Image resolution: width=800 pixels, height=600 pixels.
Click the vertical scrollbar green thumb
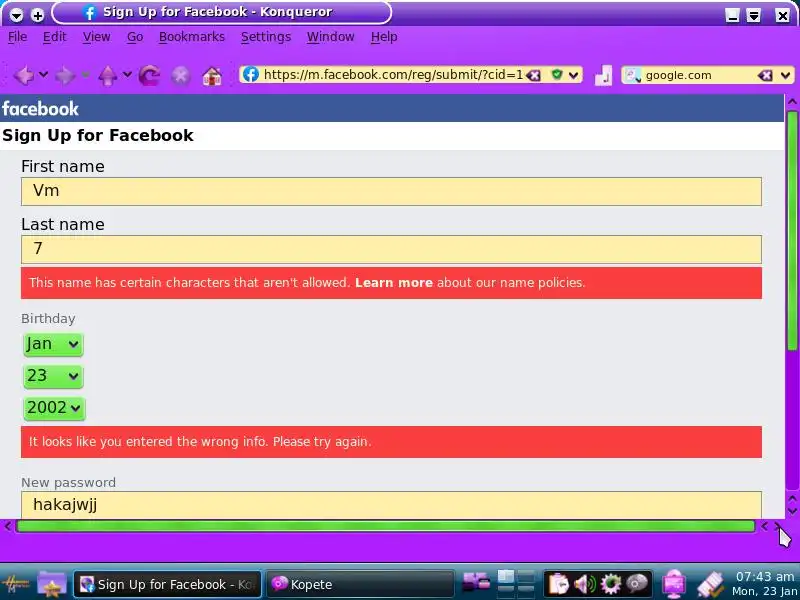(x=792, y=231)
